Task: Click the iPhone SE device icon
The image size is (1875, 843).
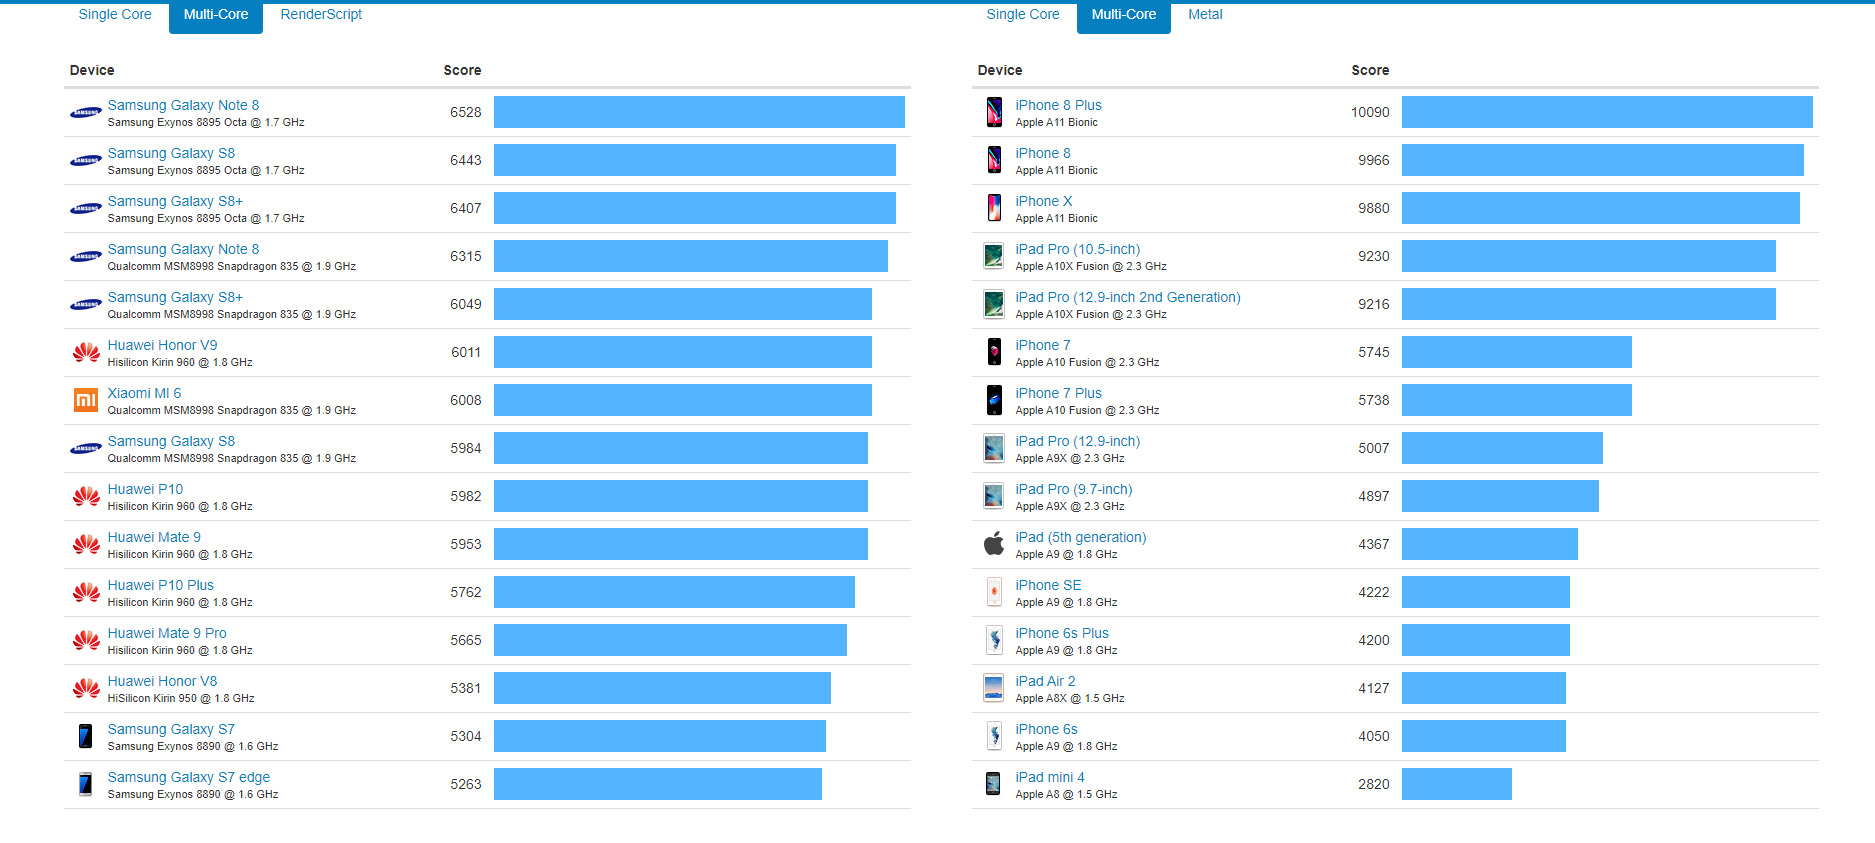Action: pos(994,592)
